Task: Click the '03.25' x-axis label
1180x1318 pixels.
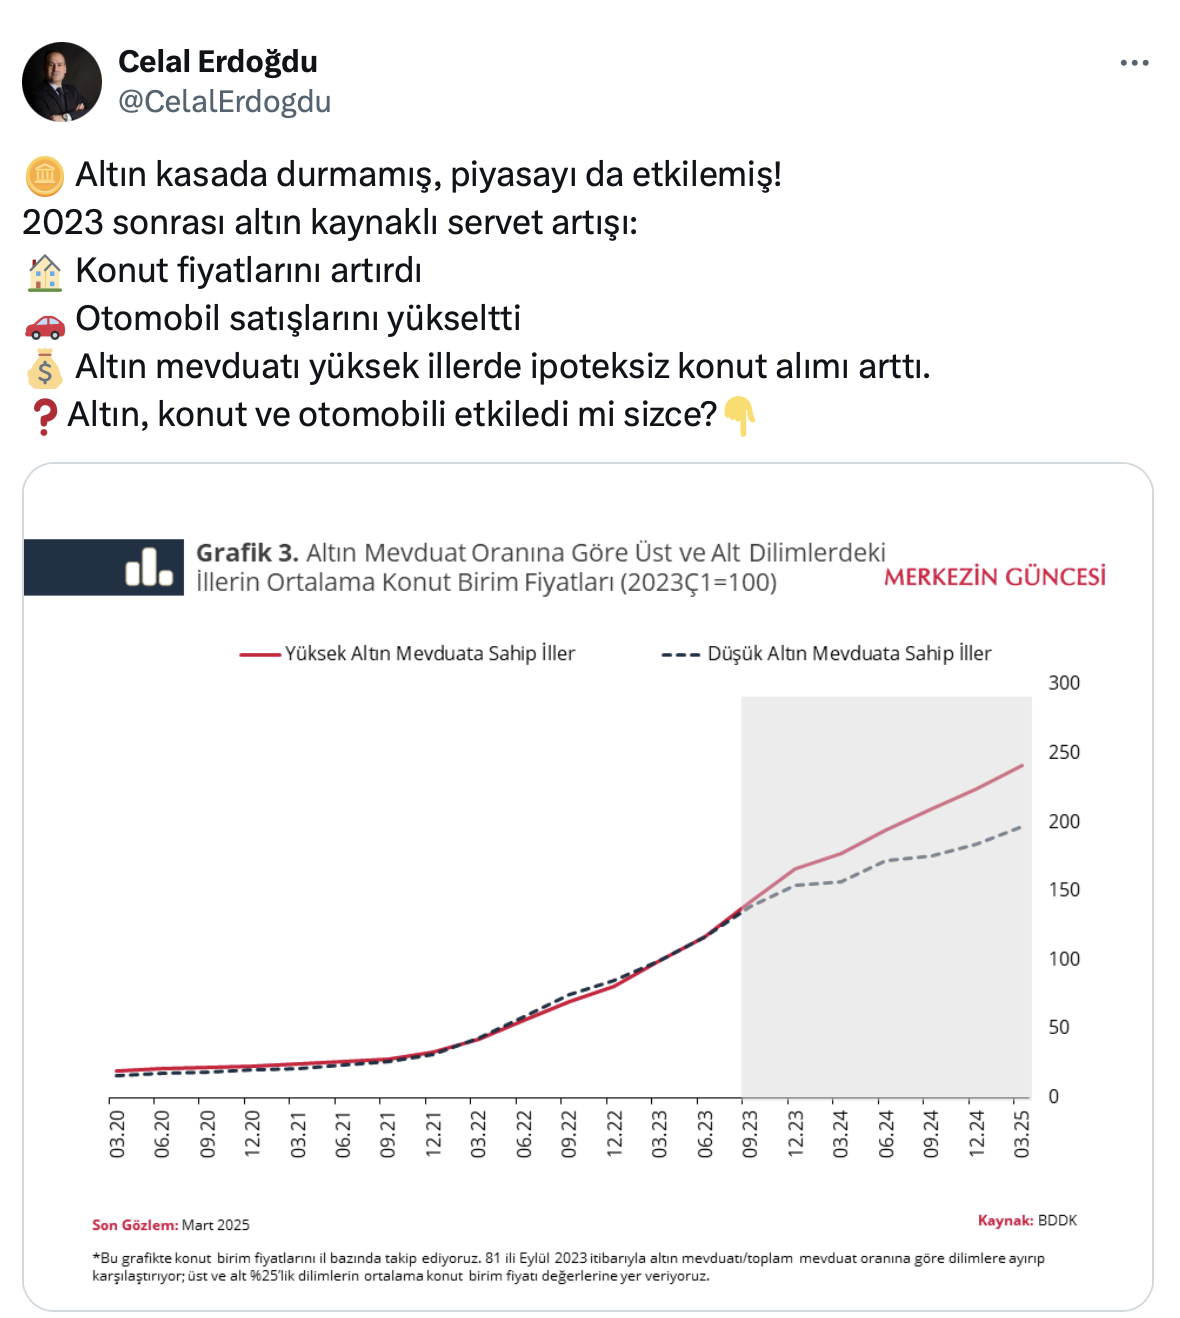Action: (1021, 1134)
